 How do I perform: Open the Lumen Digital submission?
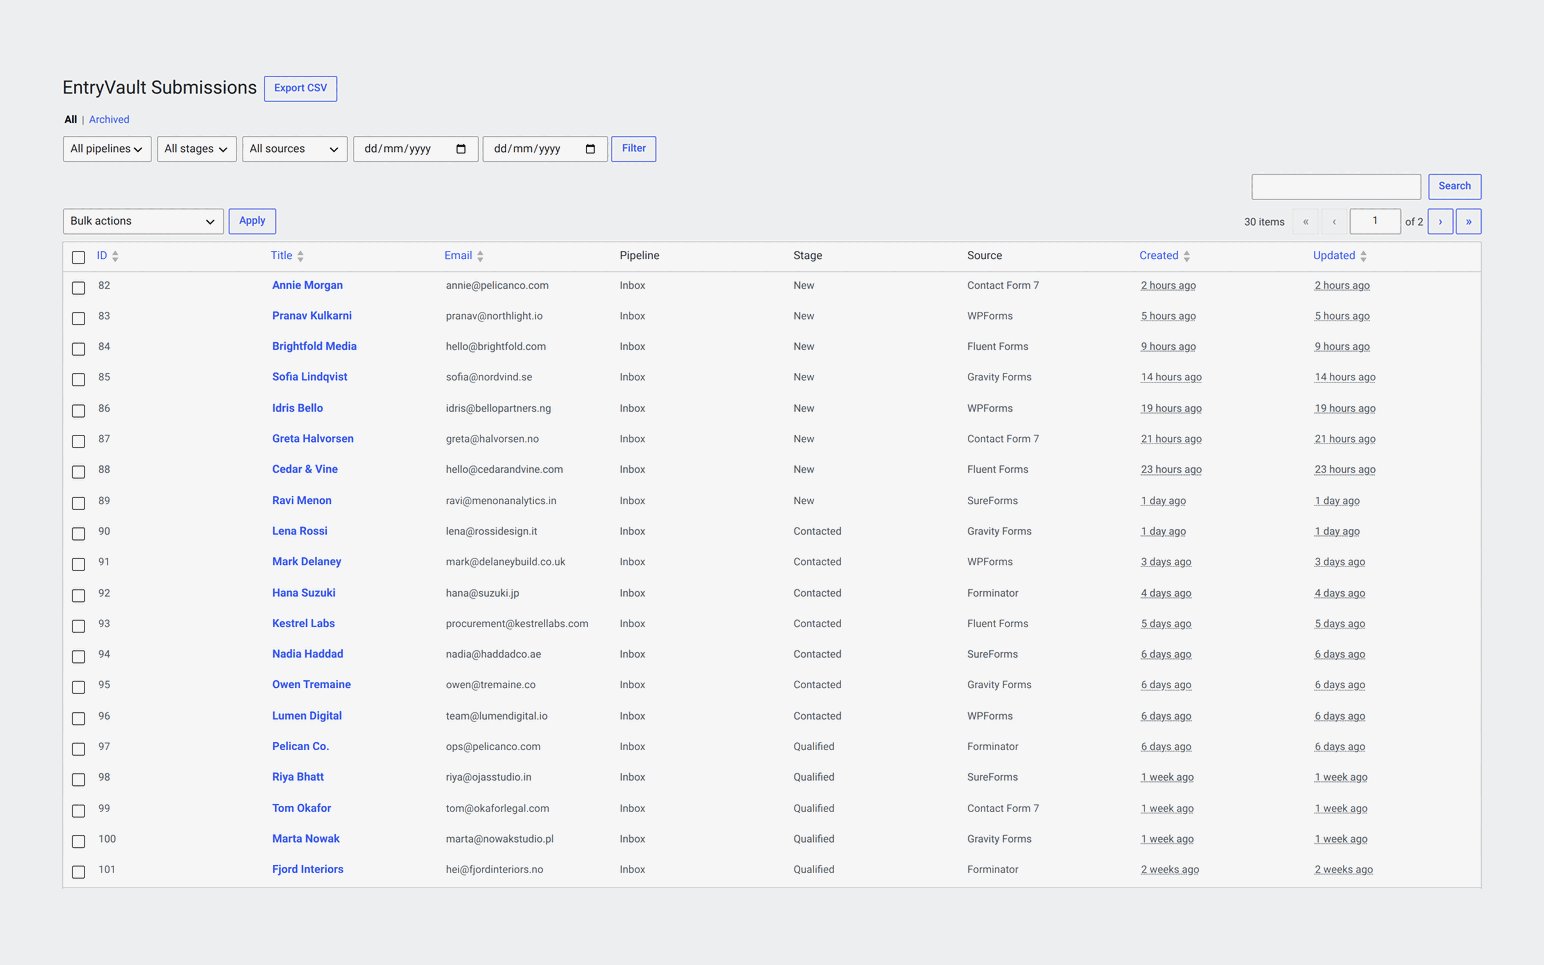point(306,715)
